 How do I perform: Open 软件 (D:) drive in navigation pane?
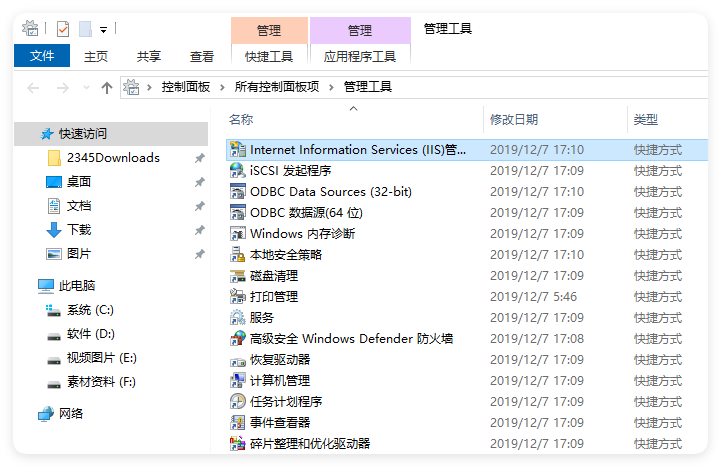click(x=90, y=334)
